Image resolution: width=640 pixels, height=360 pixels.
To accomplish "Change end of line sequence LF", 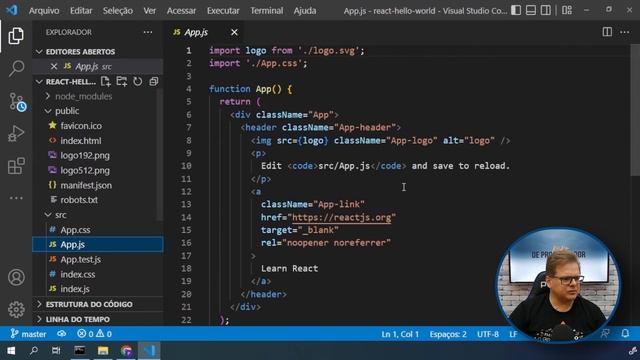I will click(x=513, y=334).
